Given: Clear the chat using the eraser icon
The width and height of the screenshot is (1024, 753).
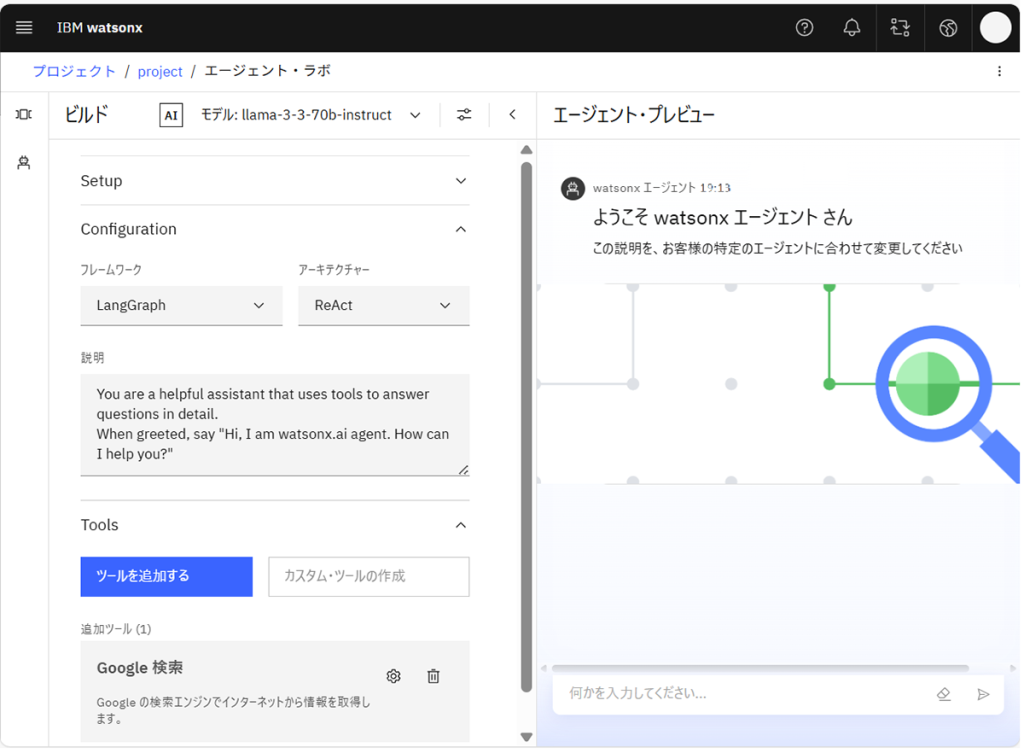Looking at the screenshot, I should point(944,693).
